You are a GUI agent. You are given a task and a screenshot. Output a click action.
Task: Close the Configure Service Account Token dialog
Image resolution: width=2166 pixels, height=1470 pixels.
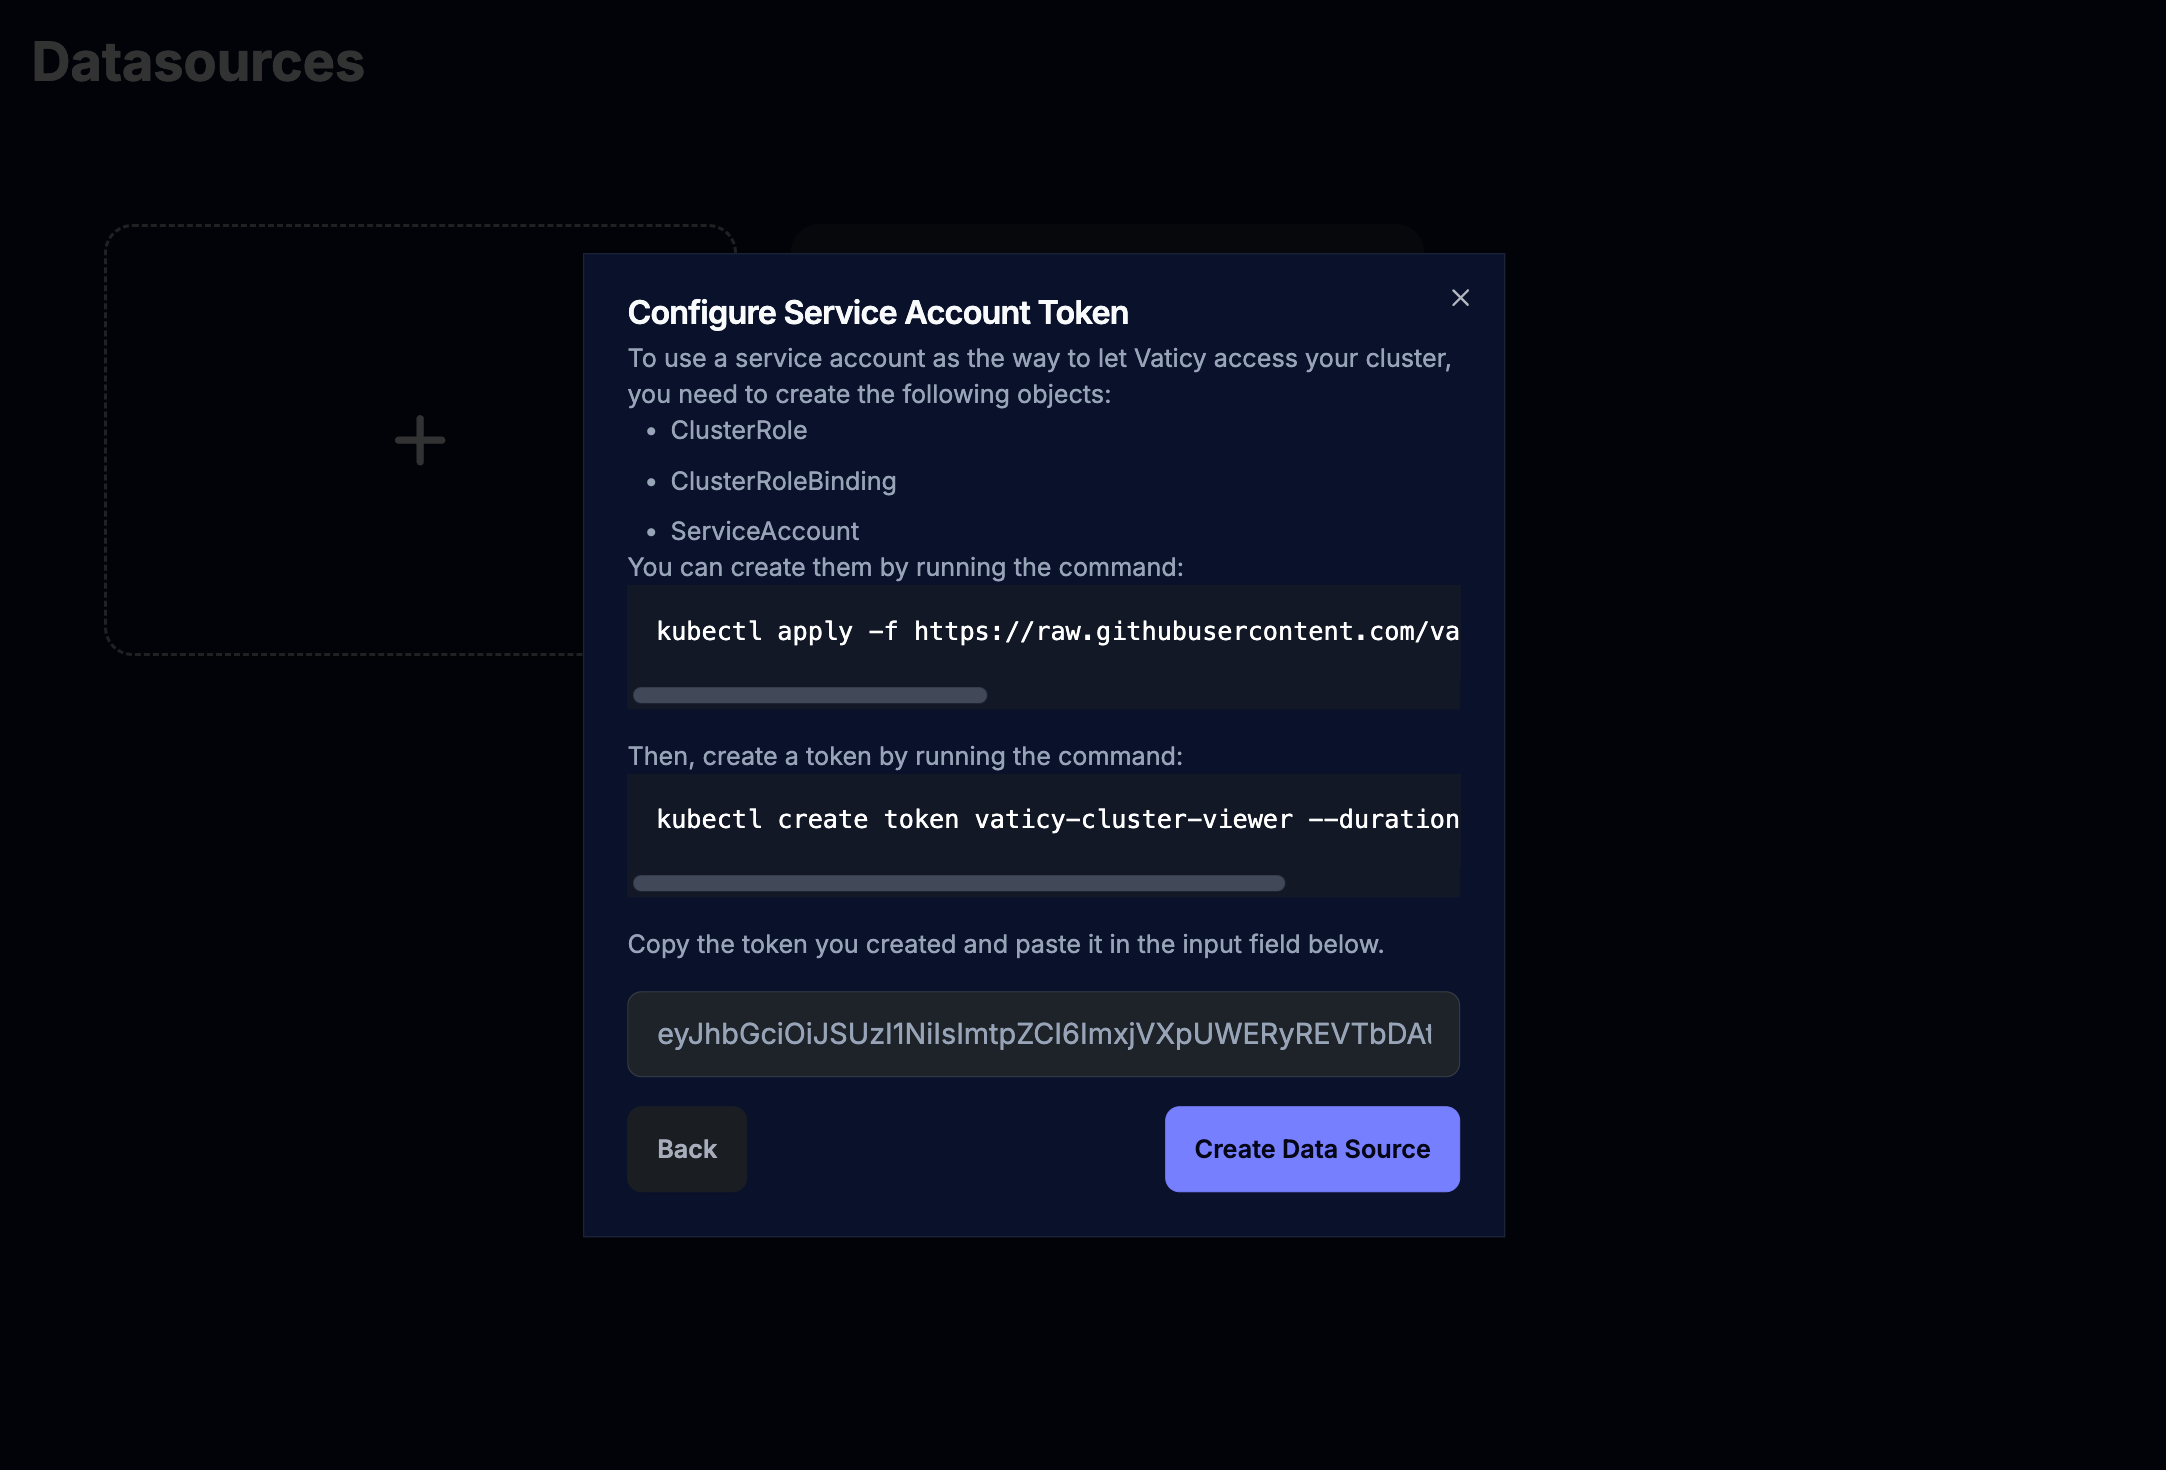click(1460, 298)
